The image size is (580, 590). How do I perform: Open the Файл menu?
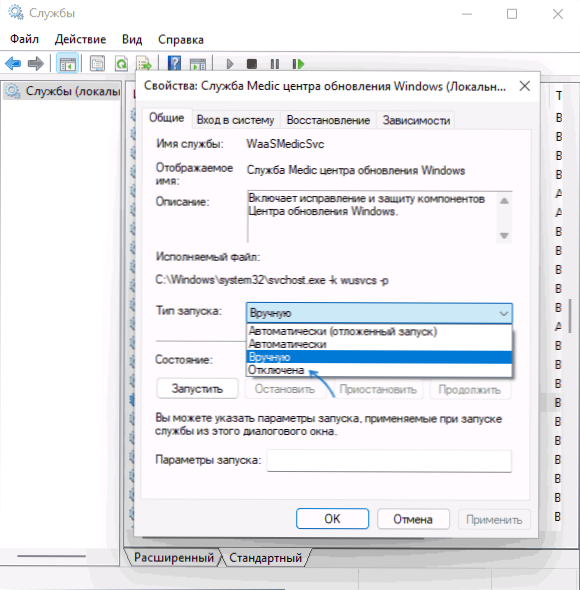pyautogui.click(x=24, y=39)
